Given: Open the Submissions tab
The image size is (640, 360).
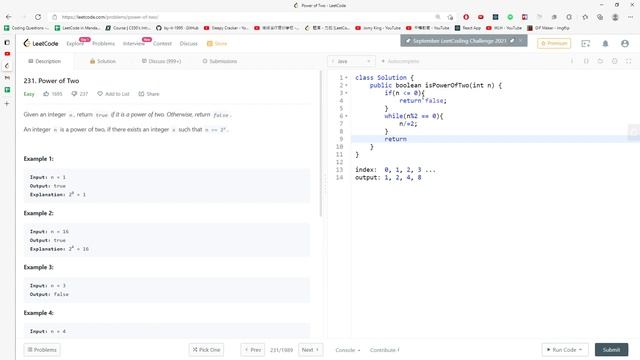Looking at the screenshot, I should (220, 61).
